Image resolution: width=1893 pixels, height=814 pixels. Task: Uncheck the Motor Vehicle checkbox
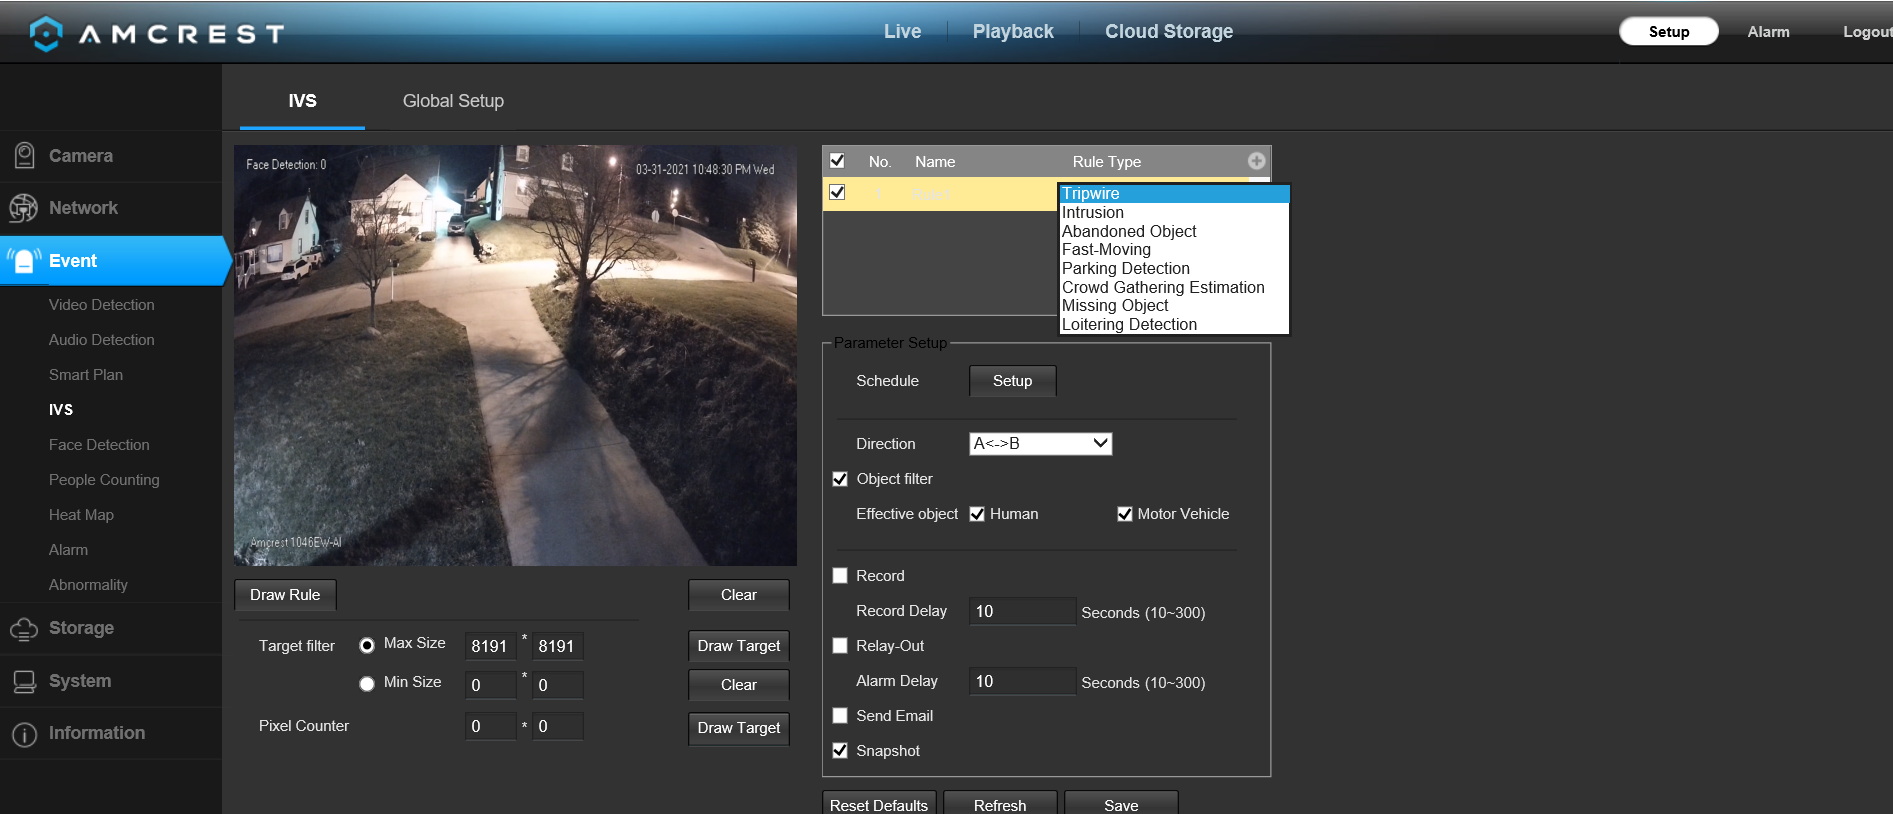coord(1125,514)
